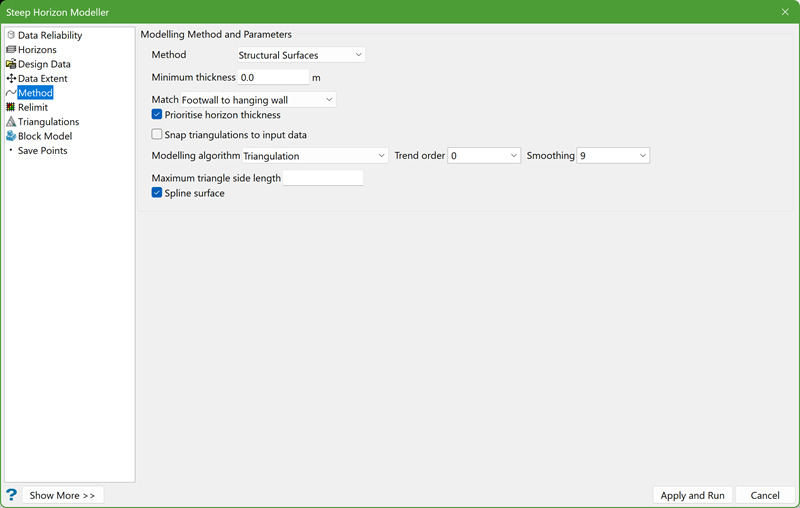
Task: Open the Horizons page
Action: pyautogui.click(x=37, y=49)
